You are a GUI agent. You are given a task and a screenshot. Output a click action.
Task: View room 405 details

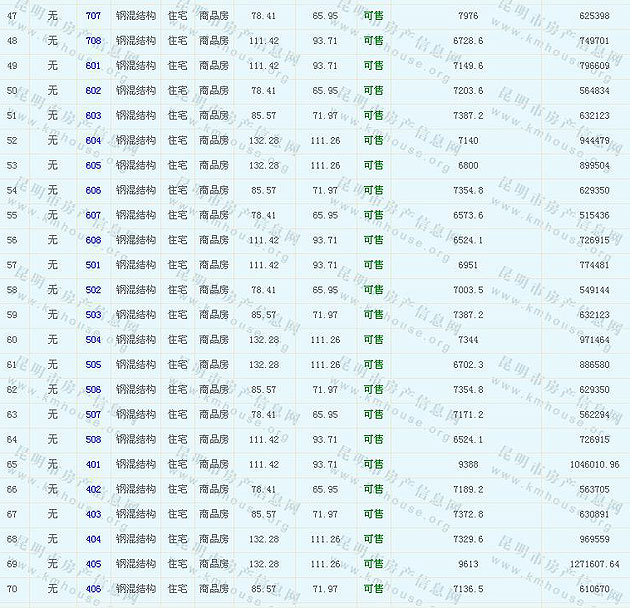click(93, 564)
